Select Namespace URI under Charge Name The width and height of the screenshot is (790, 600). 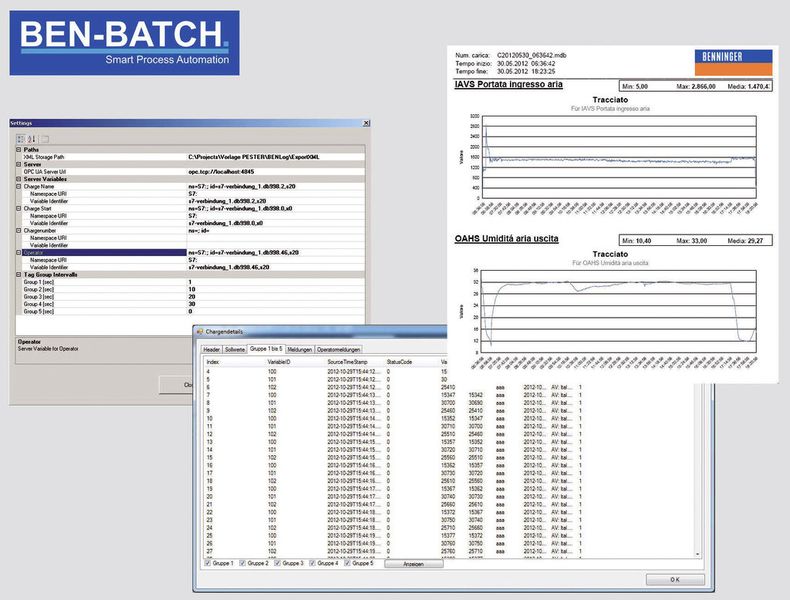(48, 194)
